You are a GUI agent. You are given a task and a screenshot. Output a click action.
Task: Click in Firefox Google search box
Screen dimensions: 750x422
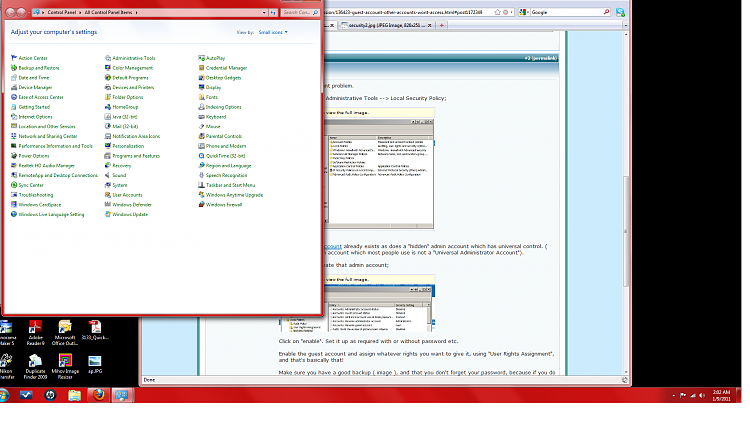(566, 12)
